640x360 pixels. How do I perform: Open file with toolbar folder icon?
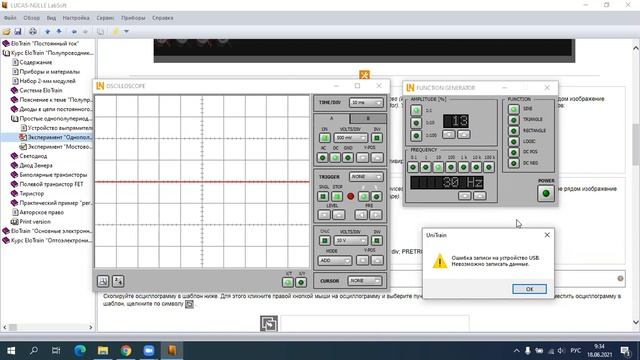pyautogui.click(x=7, y=31)
